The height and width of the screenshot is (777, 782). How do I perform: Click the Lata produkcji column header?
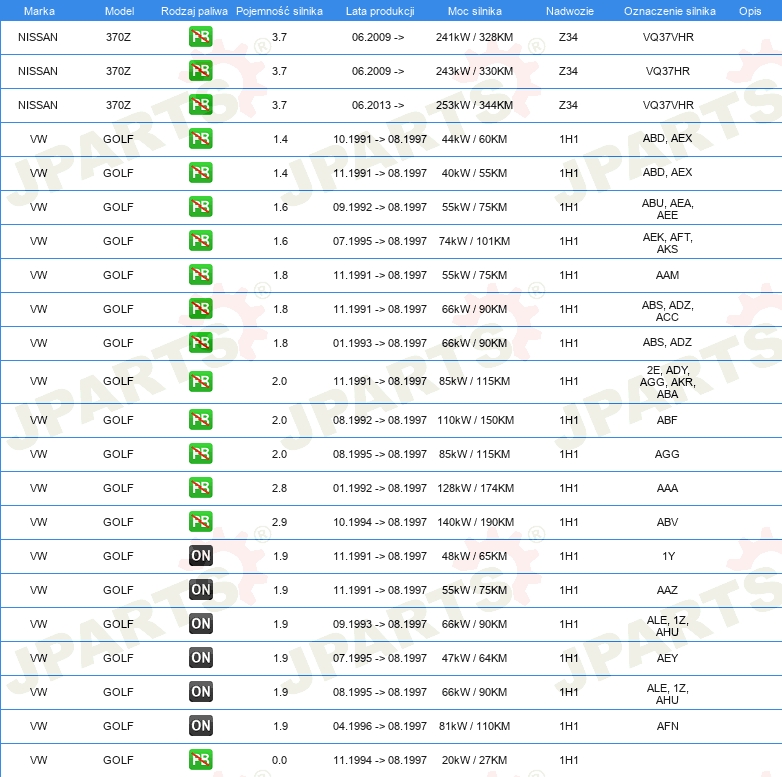(x=380, y=11)
